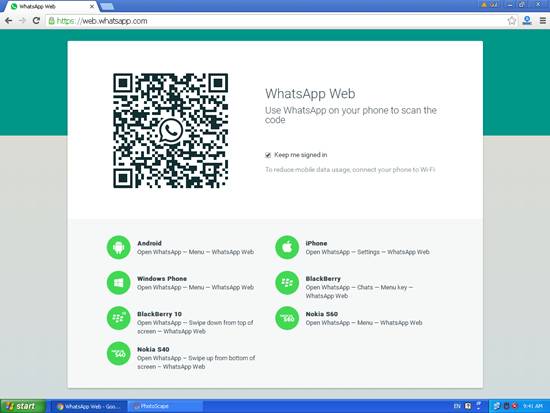Image resolution: width=550 pixels, height=413 pixels.
Task: Click the Android robot icon
Action: [x=119, y=247]
